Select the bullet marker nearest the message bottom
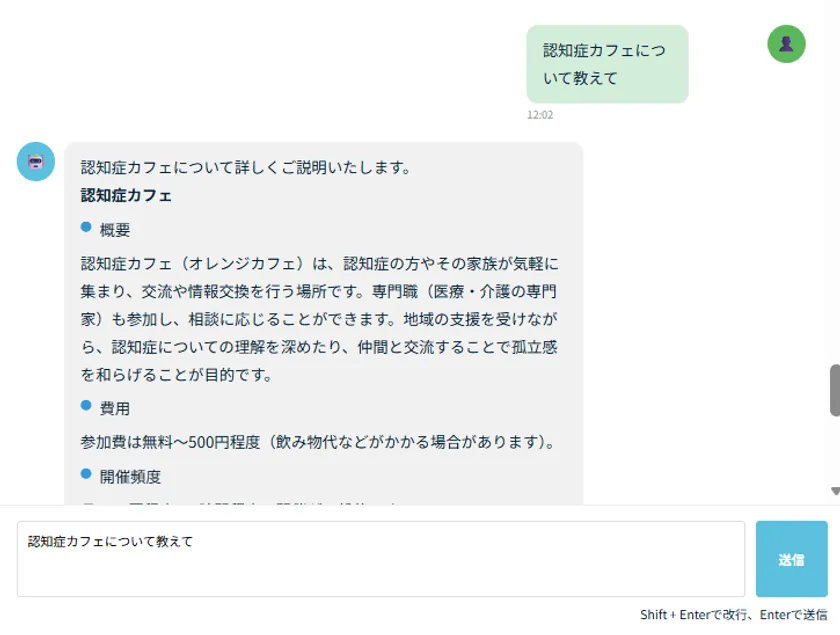Viewport: 840px width, 635px height. tap(84, 476)
